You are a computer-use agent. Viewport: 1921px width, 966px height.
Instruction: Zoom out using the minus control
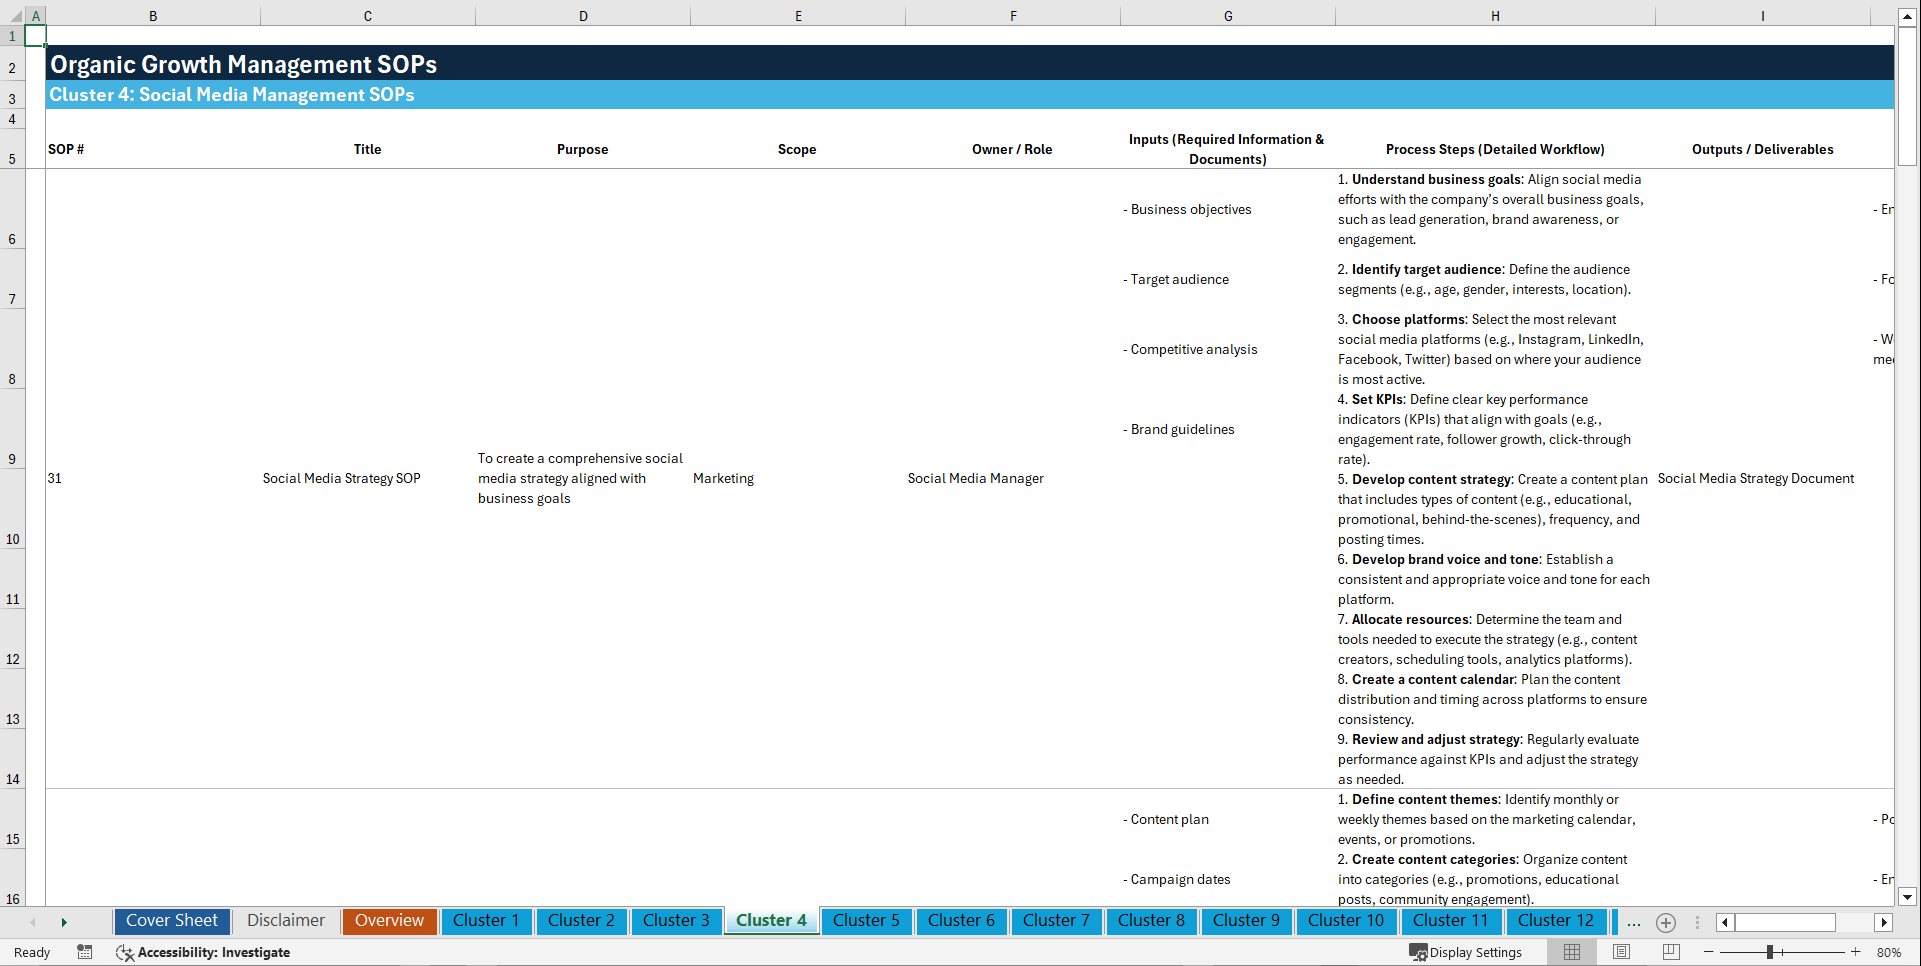point(1709,952)
